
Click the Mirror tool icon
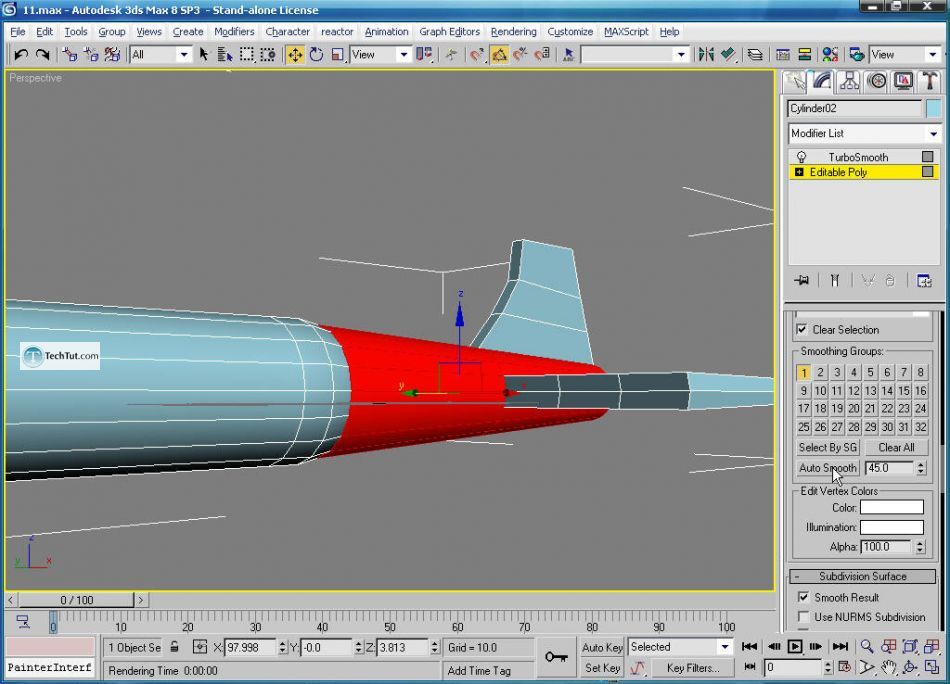706,55
